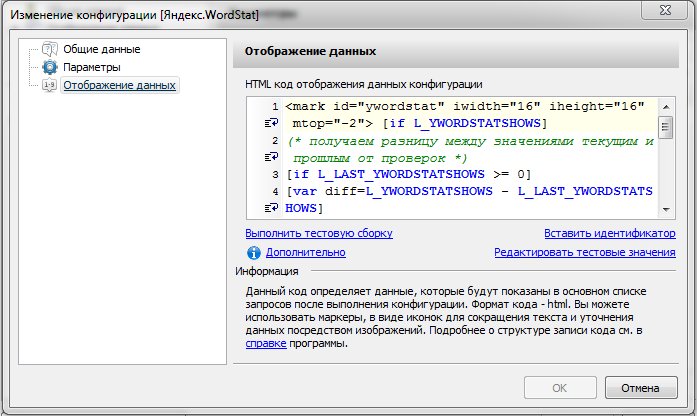The width and height of the screenshot is (697, 416).
Task: Click the wrap indicator icon under line 4
Action: tap(270, 208)
